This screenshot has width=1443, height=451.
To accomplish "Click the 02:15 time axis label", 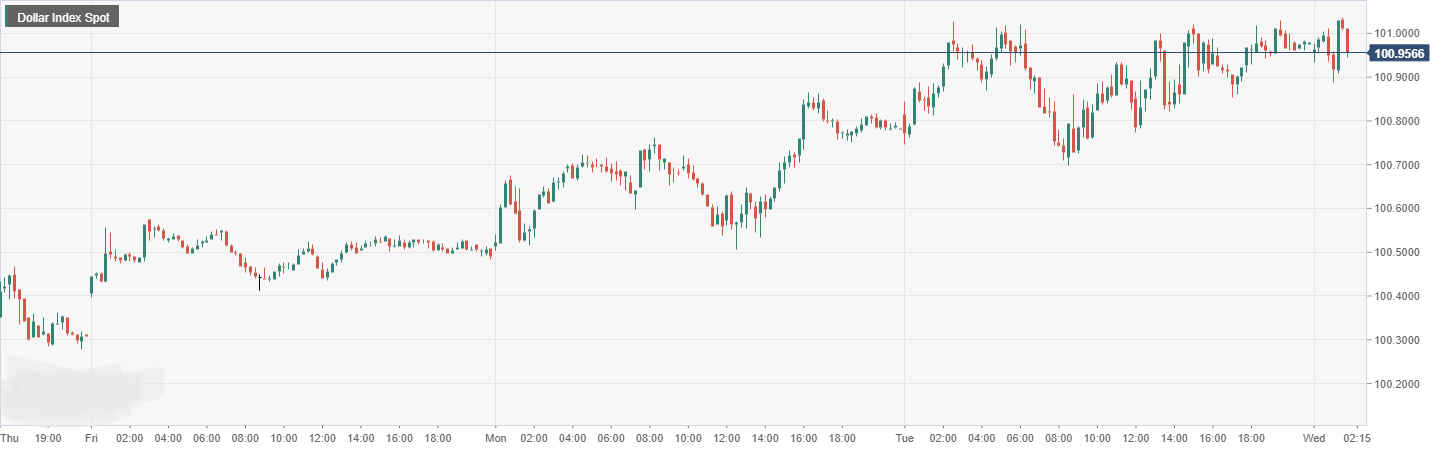I will 1356,438.
